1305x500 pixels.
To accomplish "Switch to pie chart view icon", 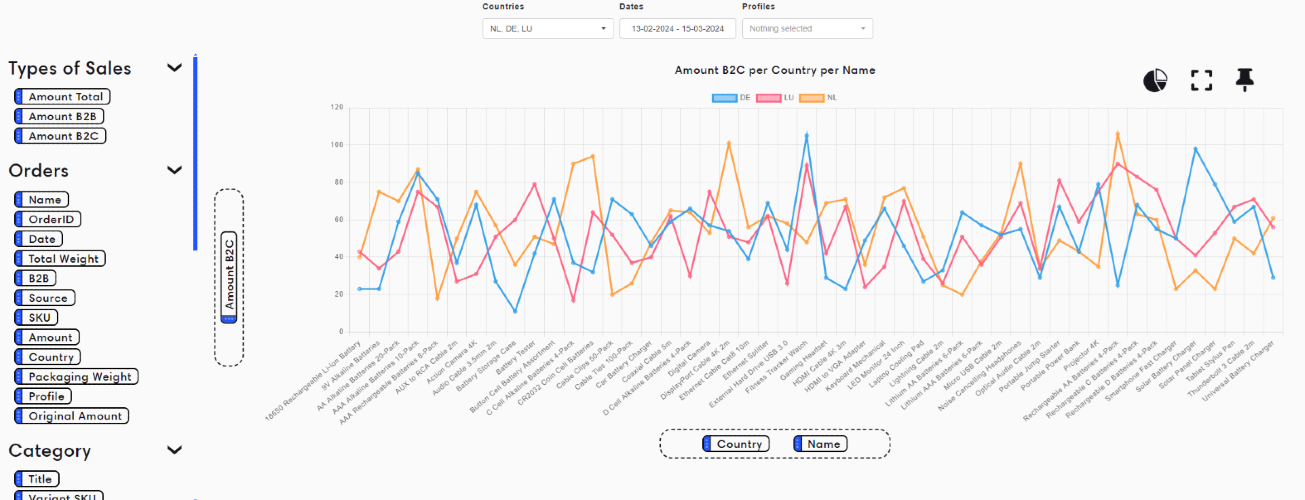I will [1157, 80].
